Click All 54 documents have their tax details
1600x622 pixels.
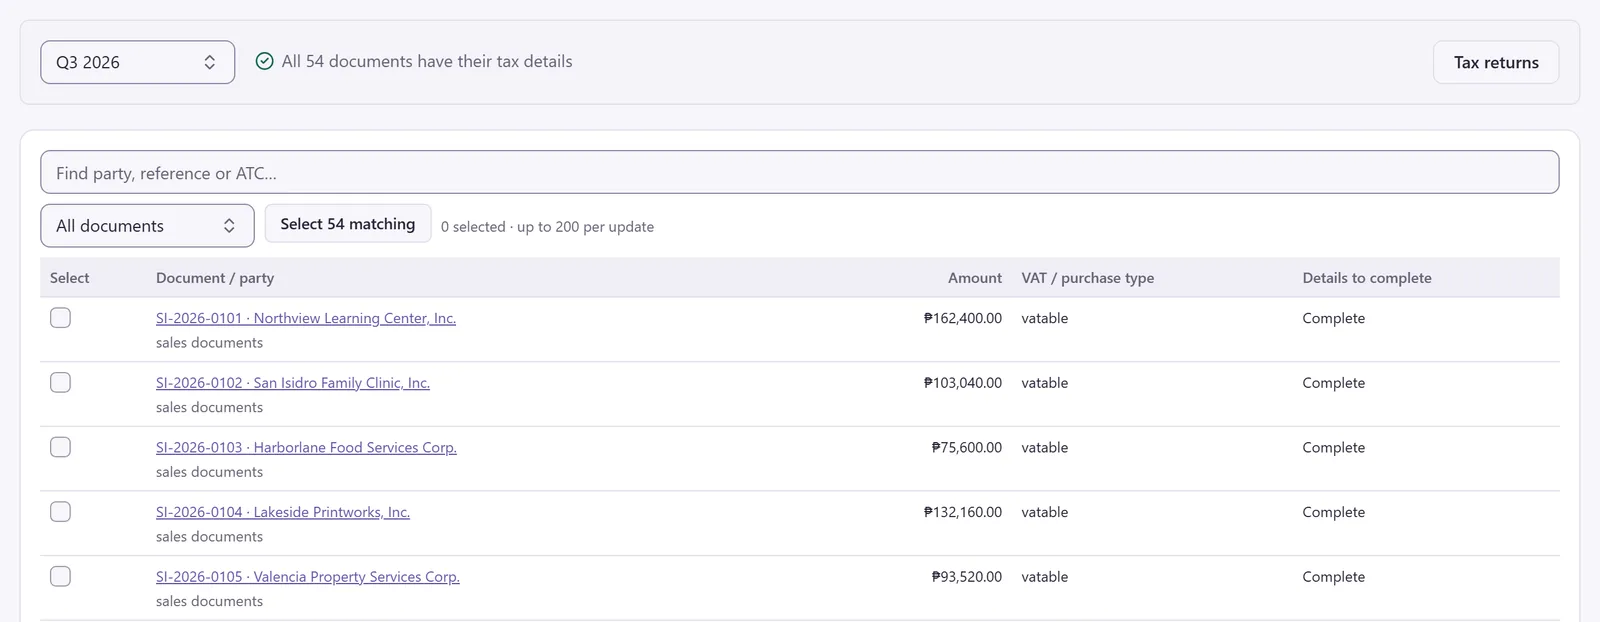[x=427, y=61]
